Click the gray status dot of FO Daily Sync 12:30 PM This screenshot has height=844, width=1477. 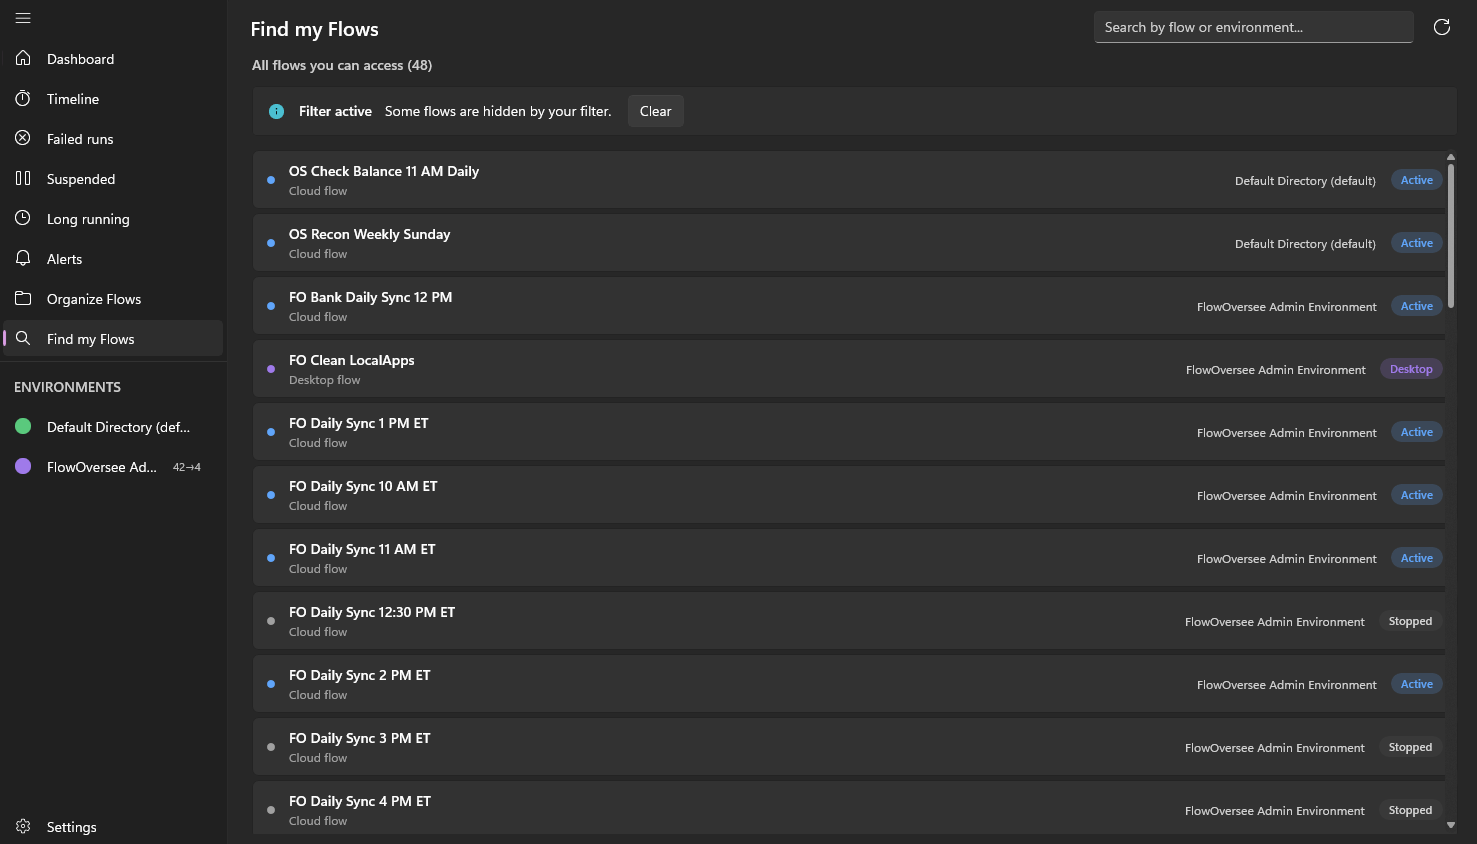[x=271, y=621]
